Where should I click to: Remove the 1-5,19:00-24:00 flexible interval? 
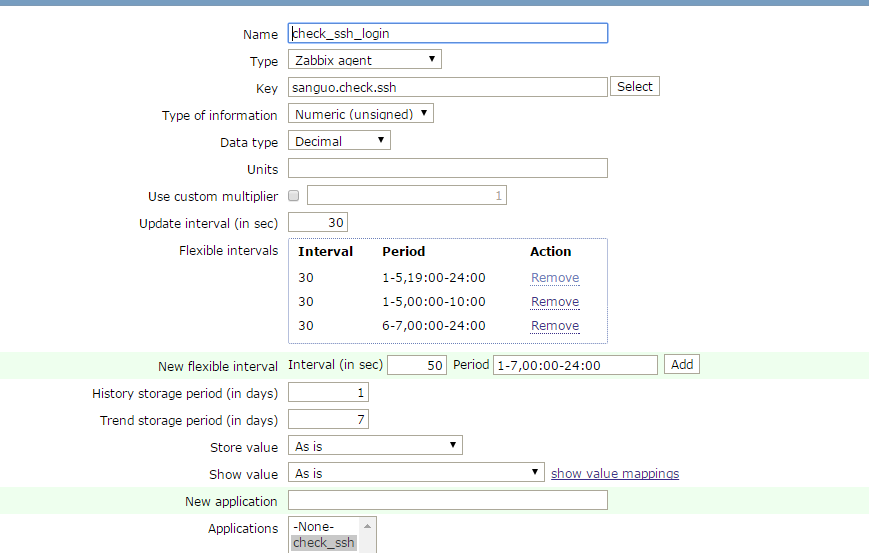(x=555, y=278)
